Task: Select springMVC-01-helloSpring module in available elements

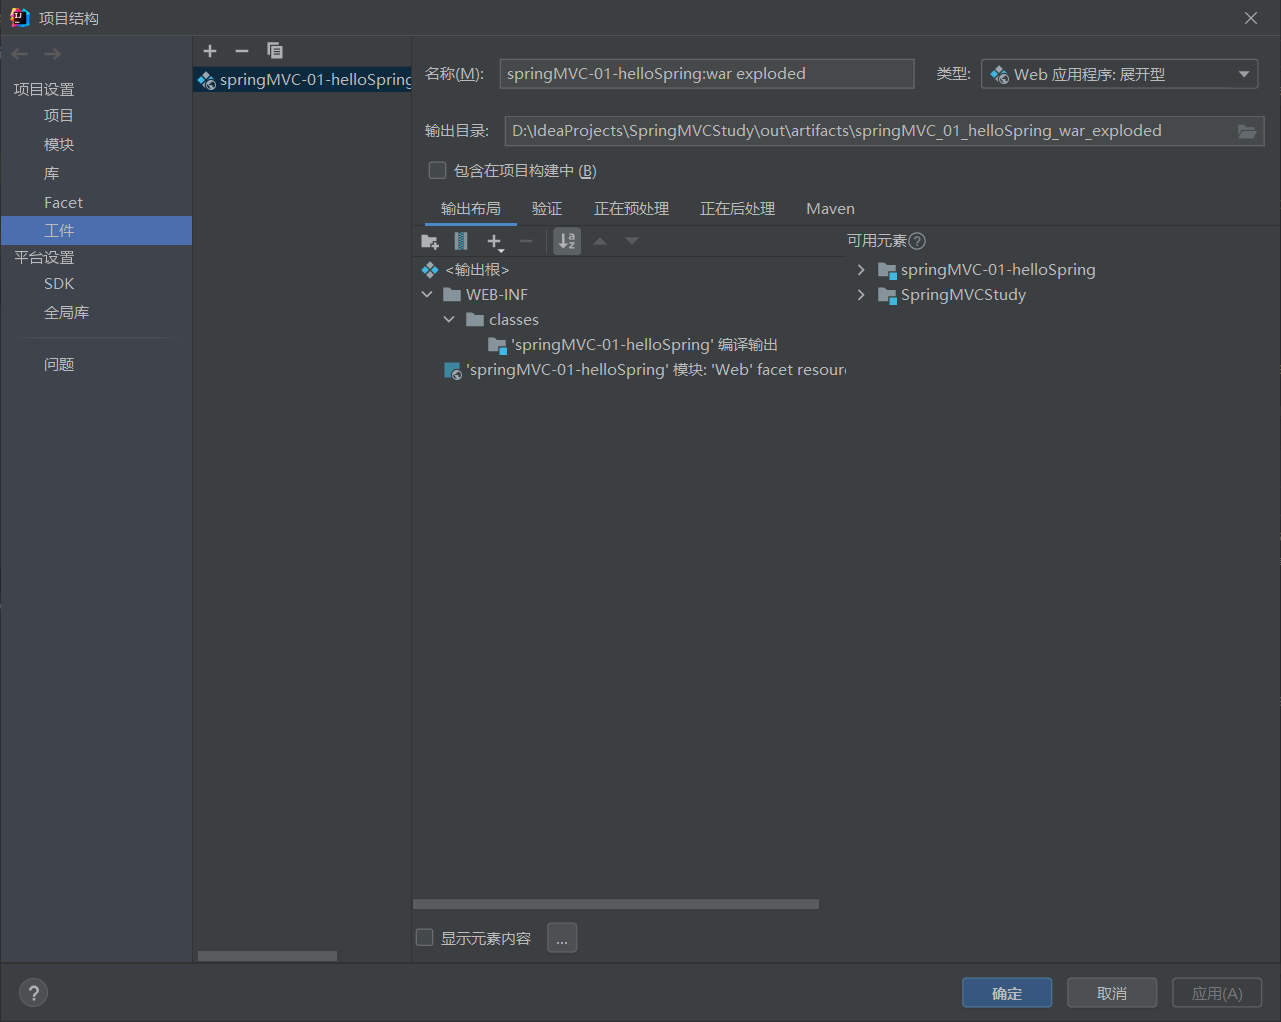Action: pyautogui.click(x=987, y=270)
